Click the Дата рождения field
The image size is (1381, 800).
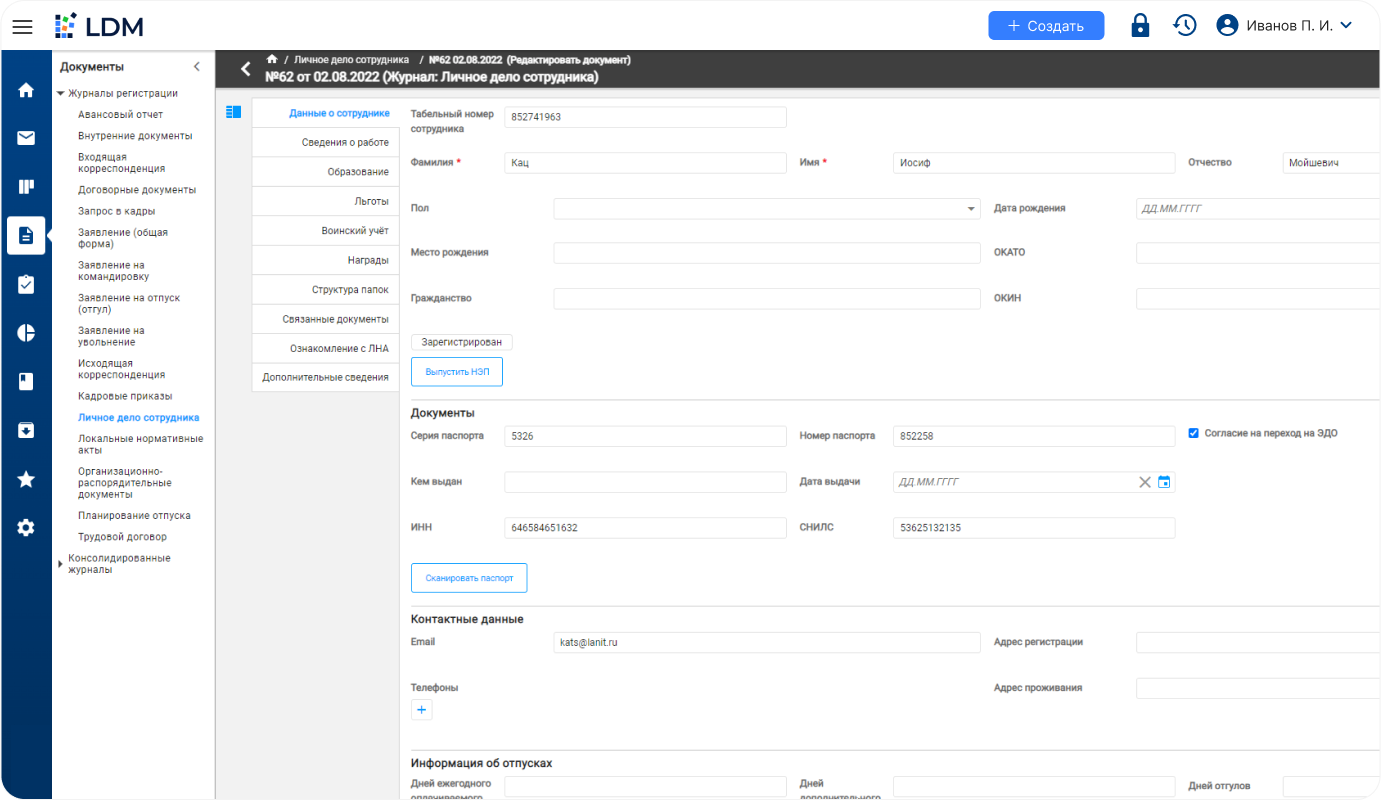(x=1258, y=209)
